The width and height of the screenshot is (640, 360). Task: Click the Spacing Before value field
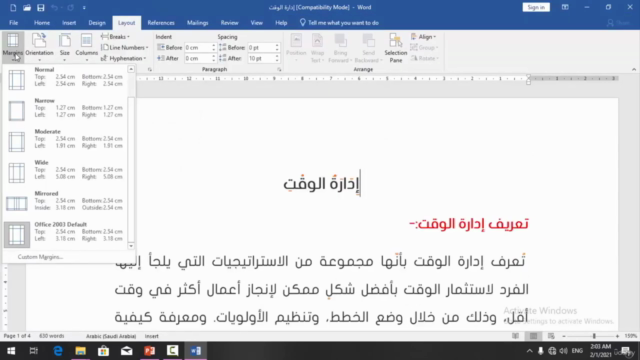(261, 47)
